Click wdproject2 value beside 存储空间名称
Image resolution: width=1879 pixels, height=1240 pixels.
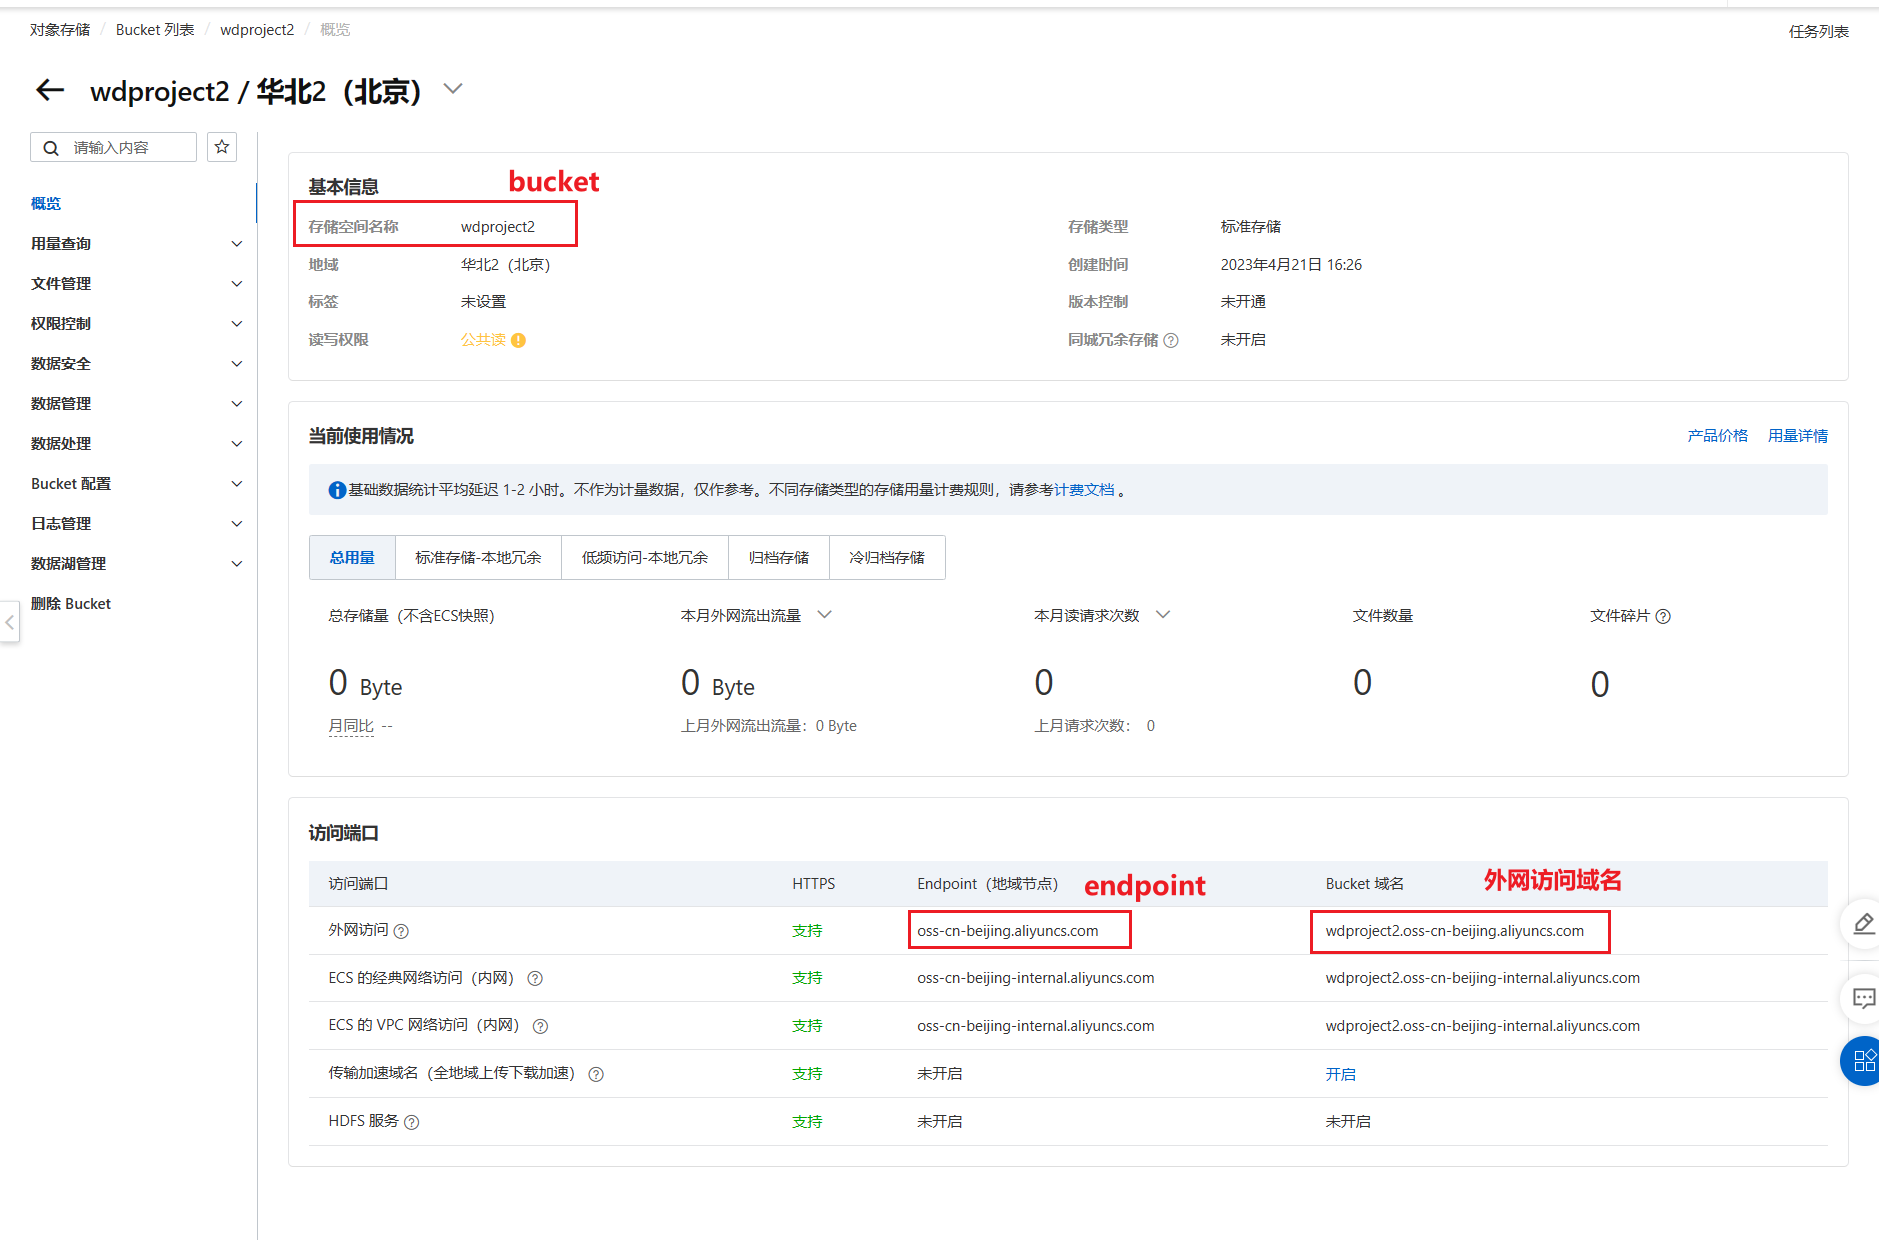point(498,227)
